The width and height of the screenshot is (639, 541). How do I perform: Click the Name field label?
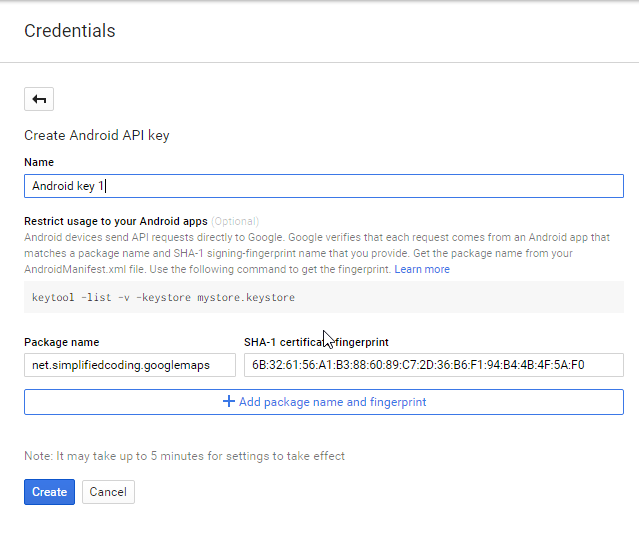click(39, 162)
